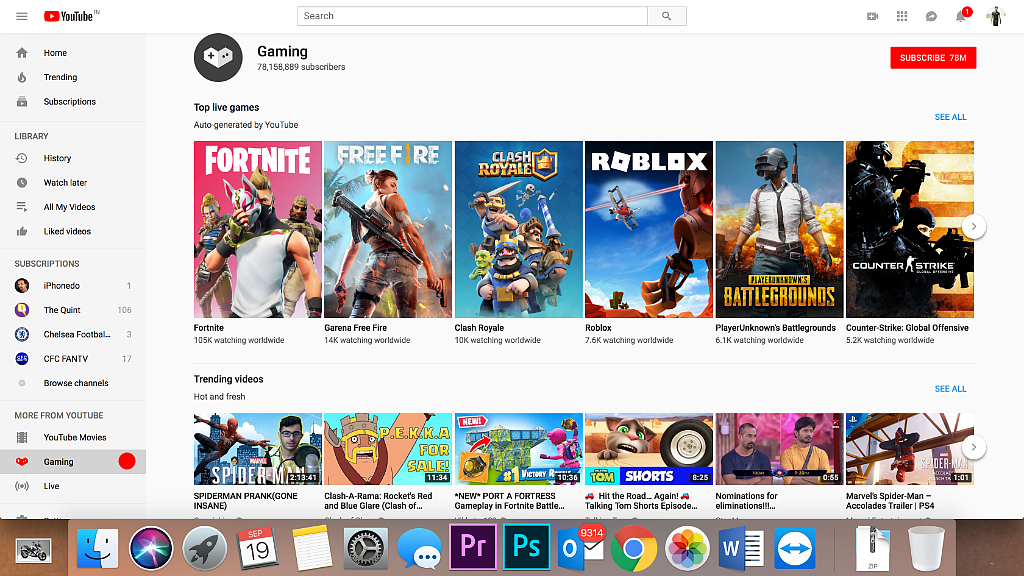Open Counter-Strike Global Offensive cover thumbnail
The image size is (1024, 576).
pyautogui.click(x=910, y=229)
